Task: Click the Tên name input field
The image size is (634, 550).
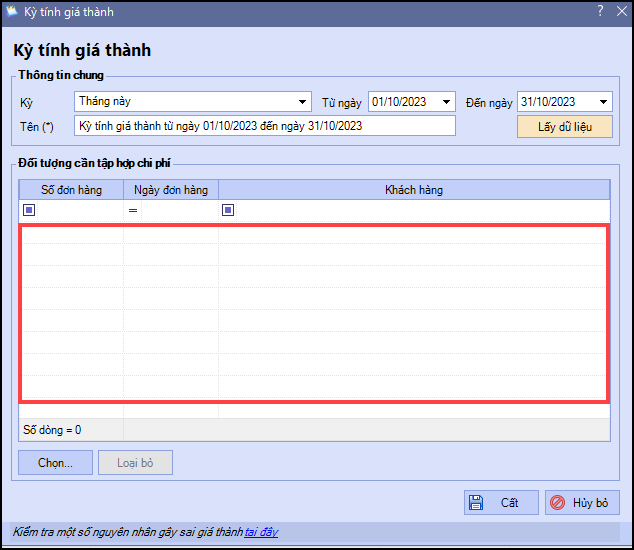Action: click(x=265, y=126)
